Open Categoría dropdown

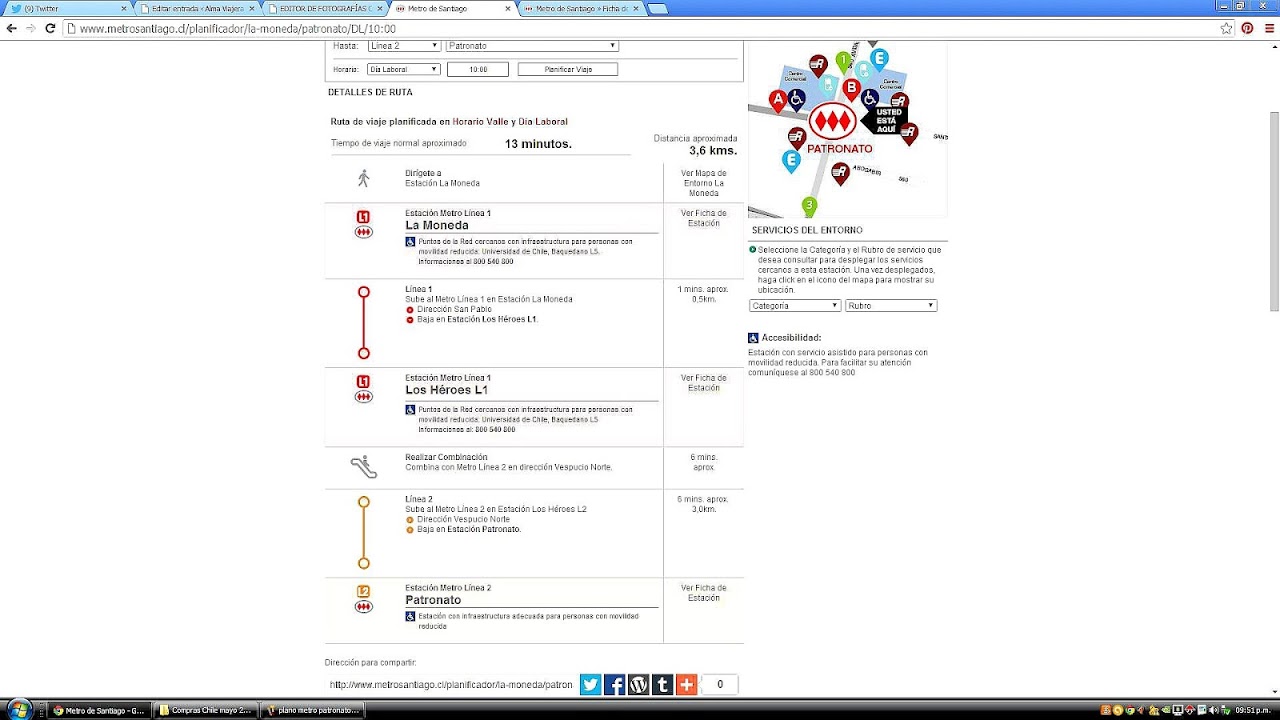(795, 306)
